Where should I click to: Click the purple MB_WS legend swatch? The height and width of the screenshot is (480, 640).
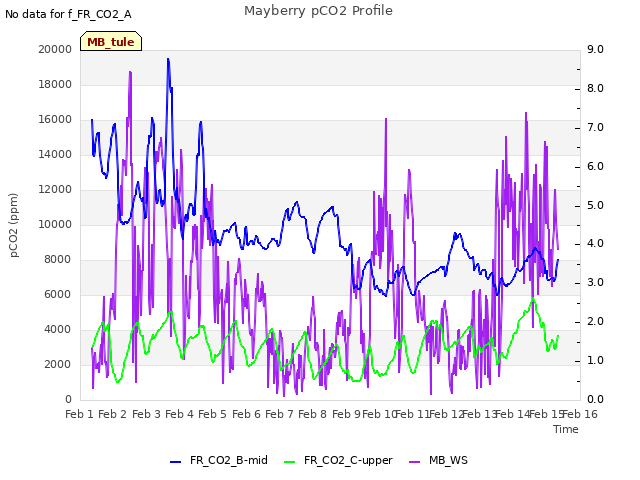(414, 462)
